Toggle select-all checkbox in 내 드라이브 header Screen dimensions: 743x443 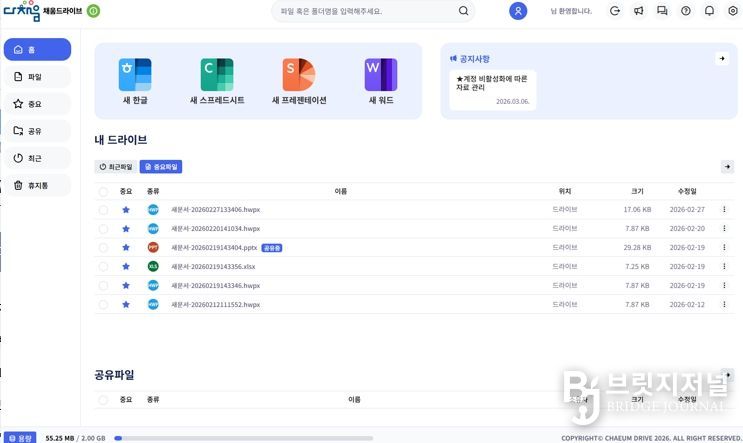click(103, 190)
